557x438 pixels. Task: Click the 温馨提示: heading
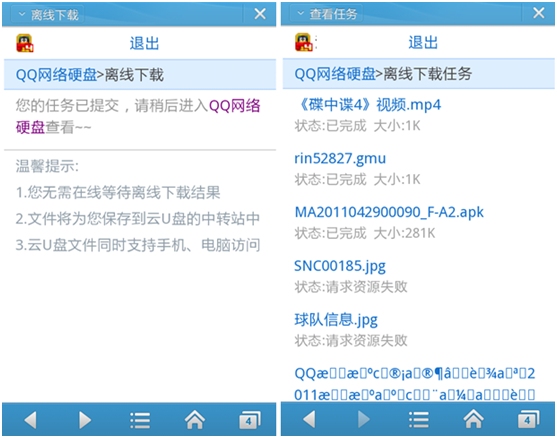pyautogui.click(x=47, y=166)
